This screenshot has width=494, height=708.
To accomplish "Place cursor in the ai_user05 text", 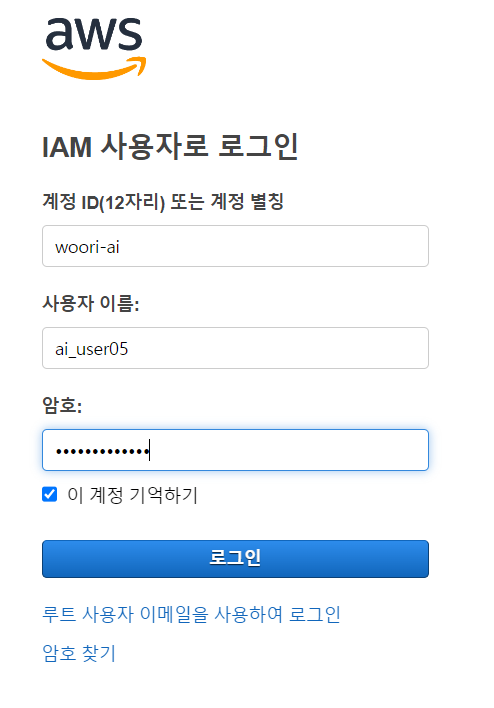I will click(x=92, y=349).
